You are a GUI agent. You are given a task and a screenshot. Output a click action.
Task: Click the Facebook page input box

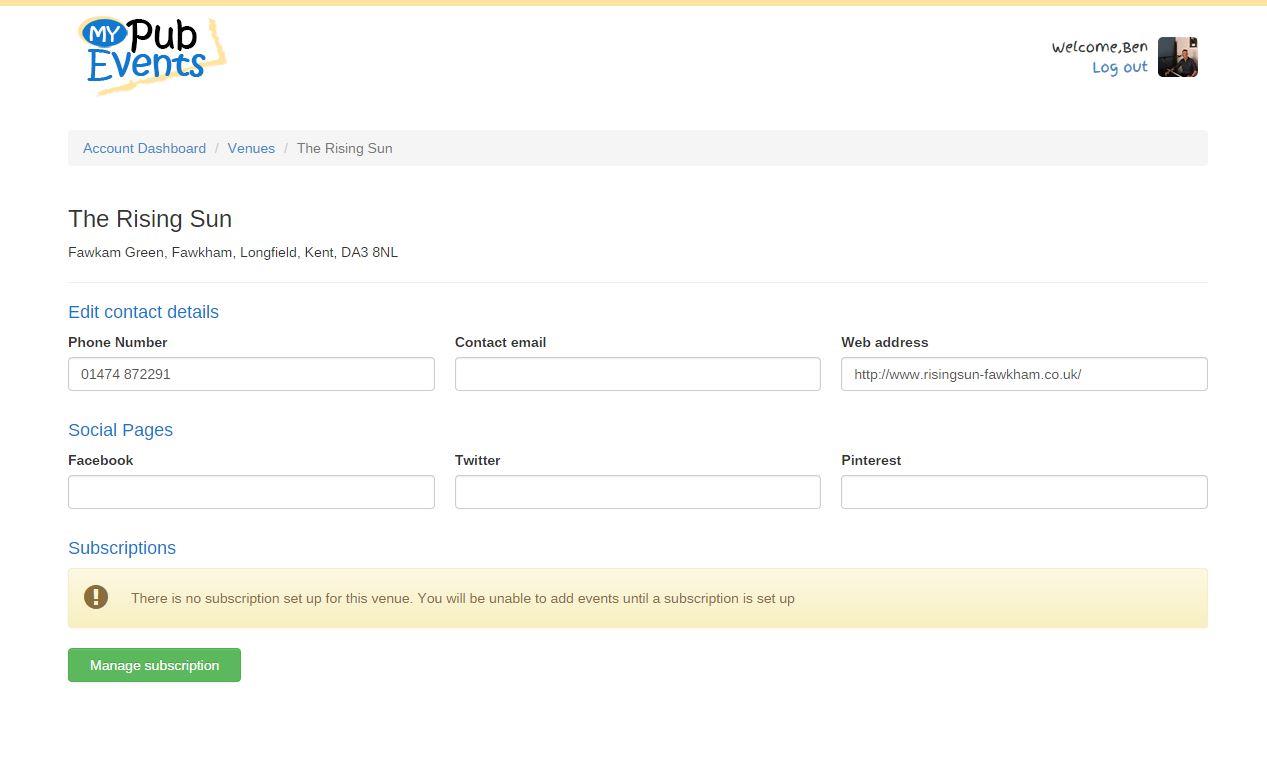click(x=251, y=492)
